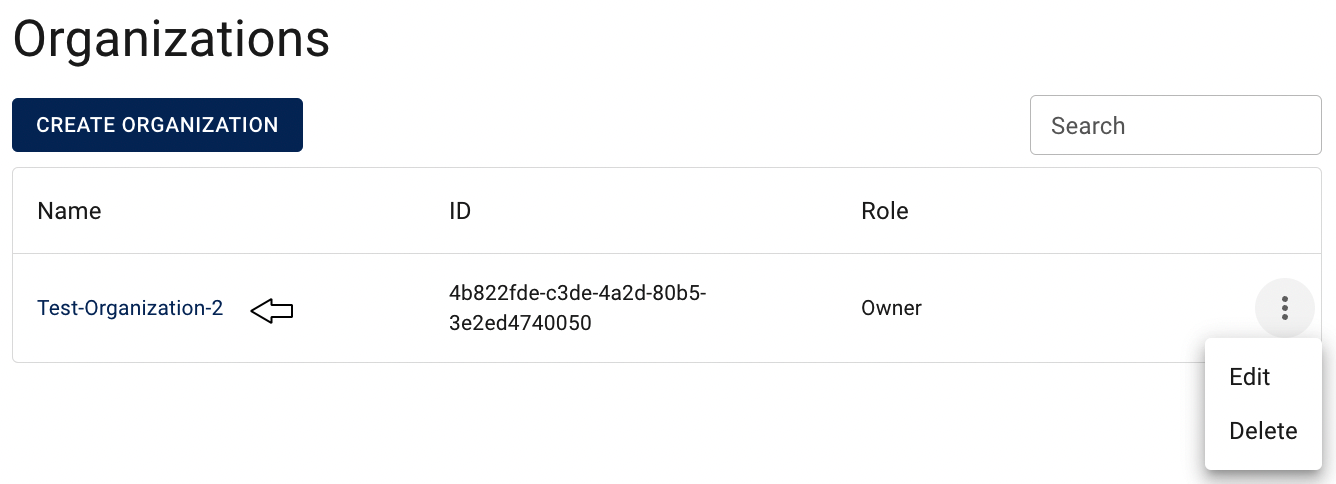Image resolution: width=1336 pixels, height=484 pixels.
Task: Click the left-pointing arrow beside Test-Organization-2
Action: (x=271, y=311)
